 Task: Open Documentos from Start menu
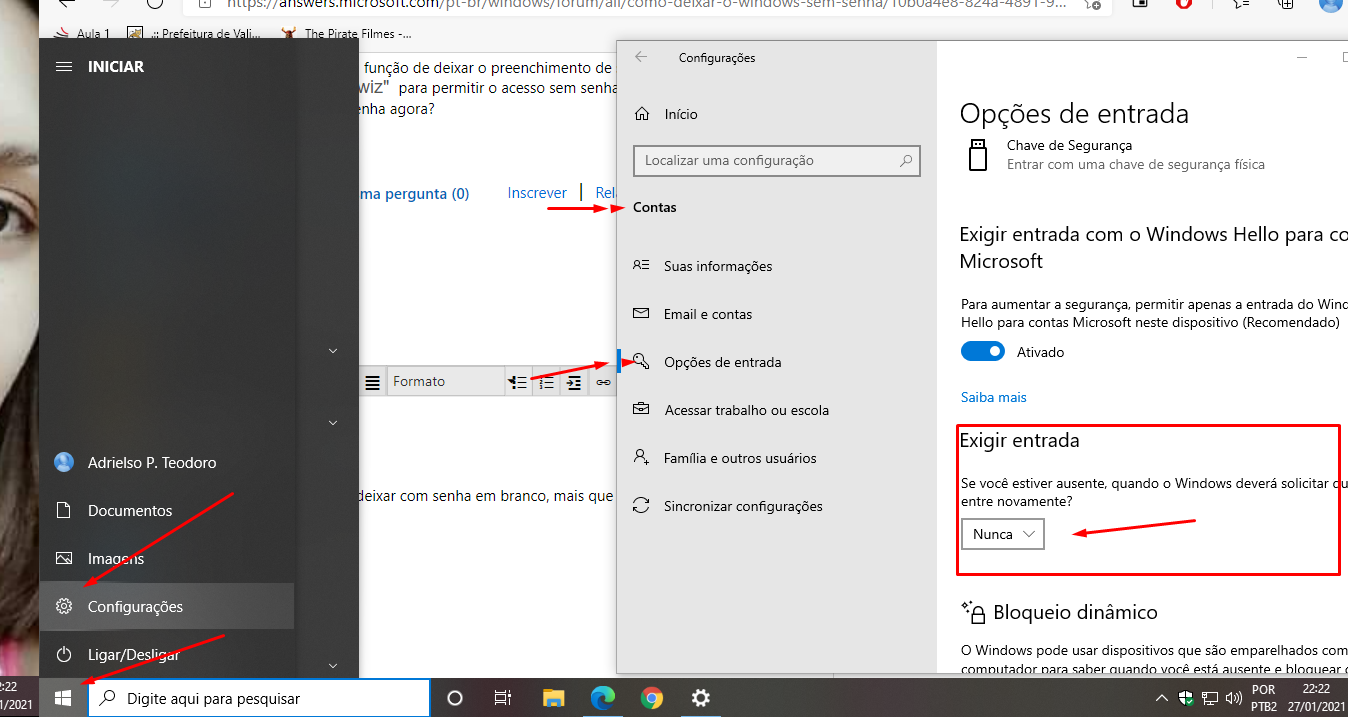[x=167, y=511]
